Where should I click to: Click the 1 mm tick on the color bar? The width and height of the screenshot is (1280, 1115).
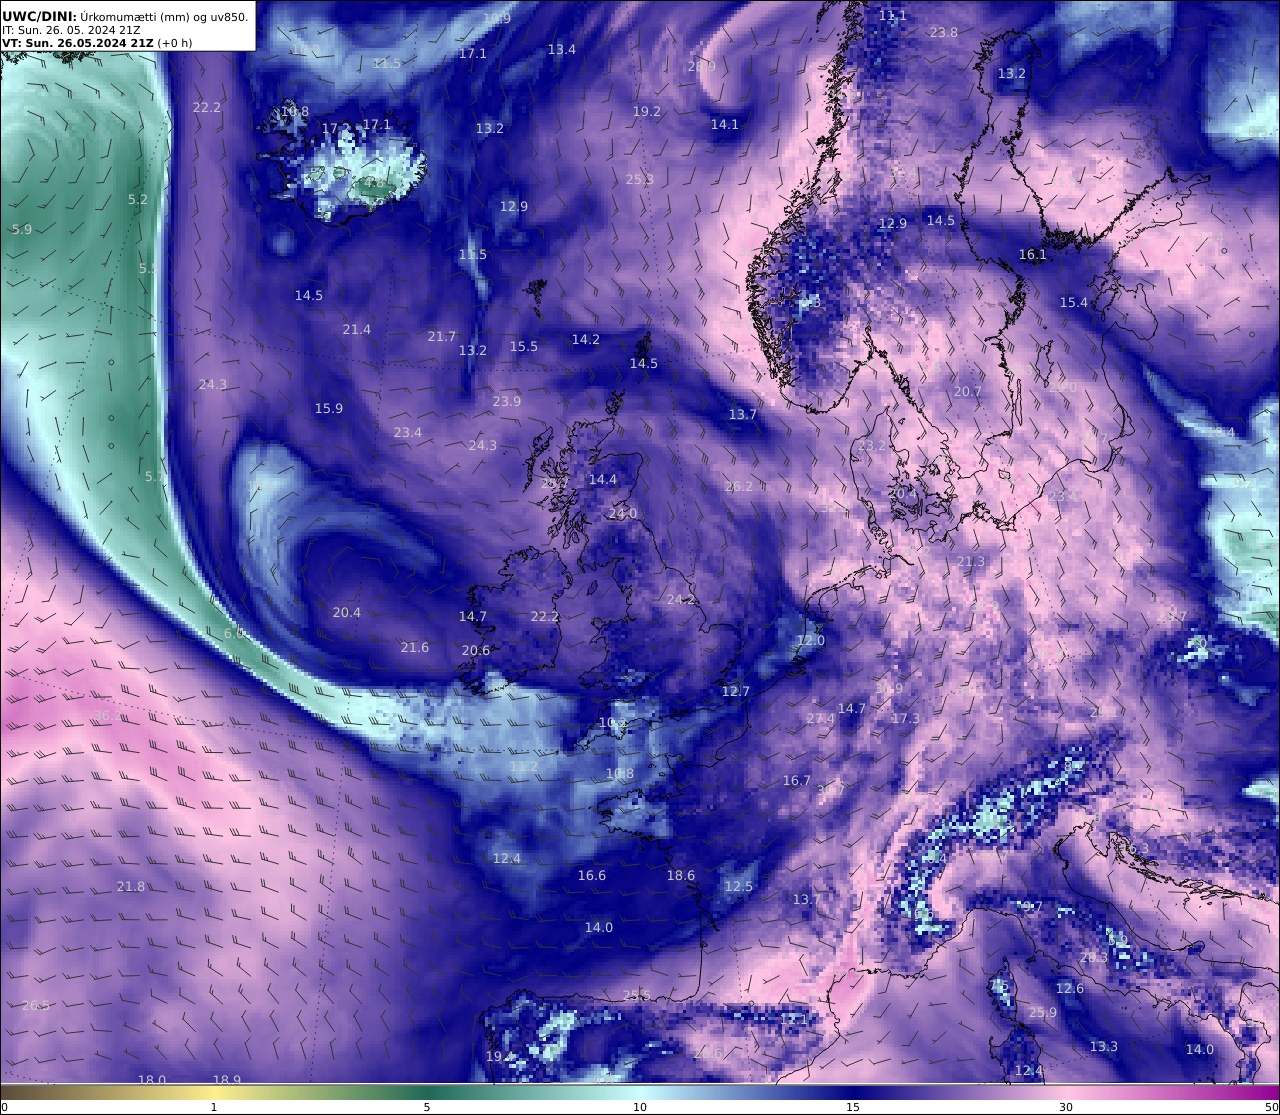pyautogui.click(x=214, y=1106)
